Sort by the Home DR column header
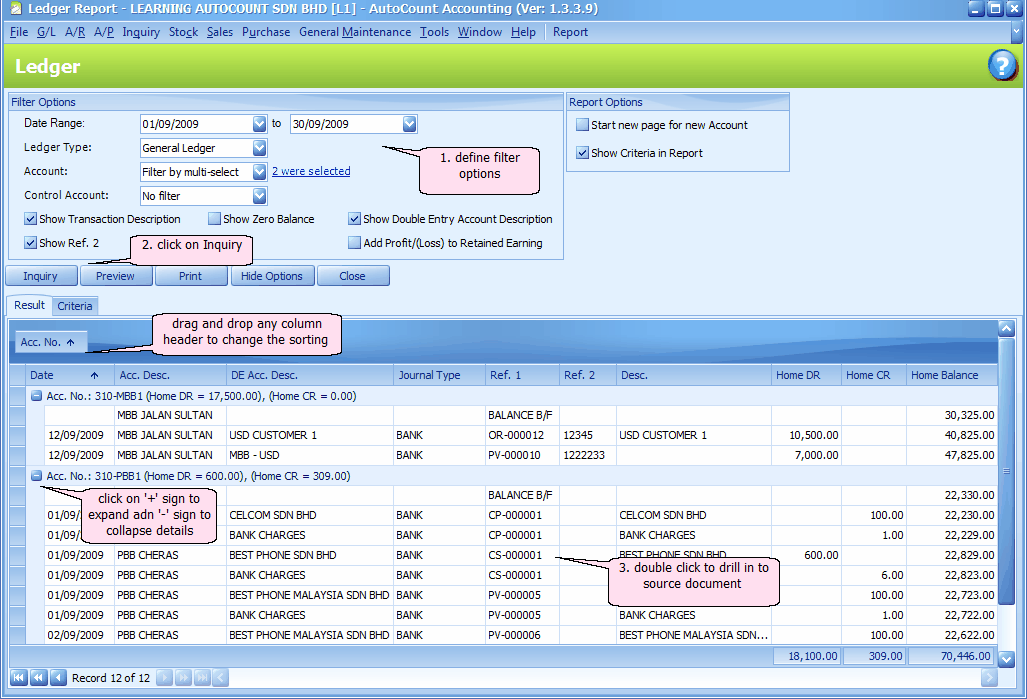 [x=806, y=375]
